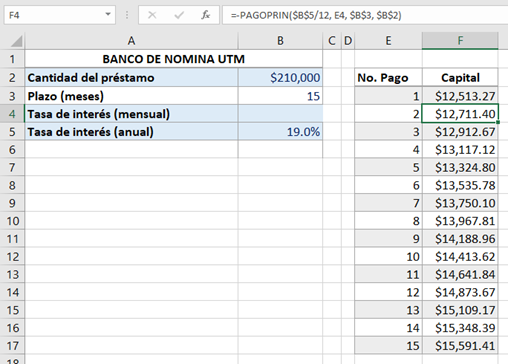The image size is (508, 364).
Task: Select column F header
Action: coord(460,41)
